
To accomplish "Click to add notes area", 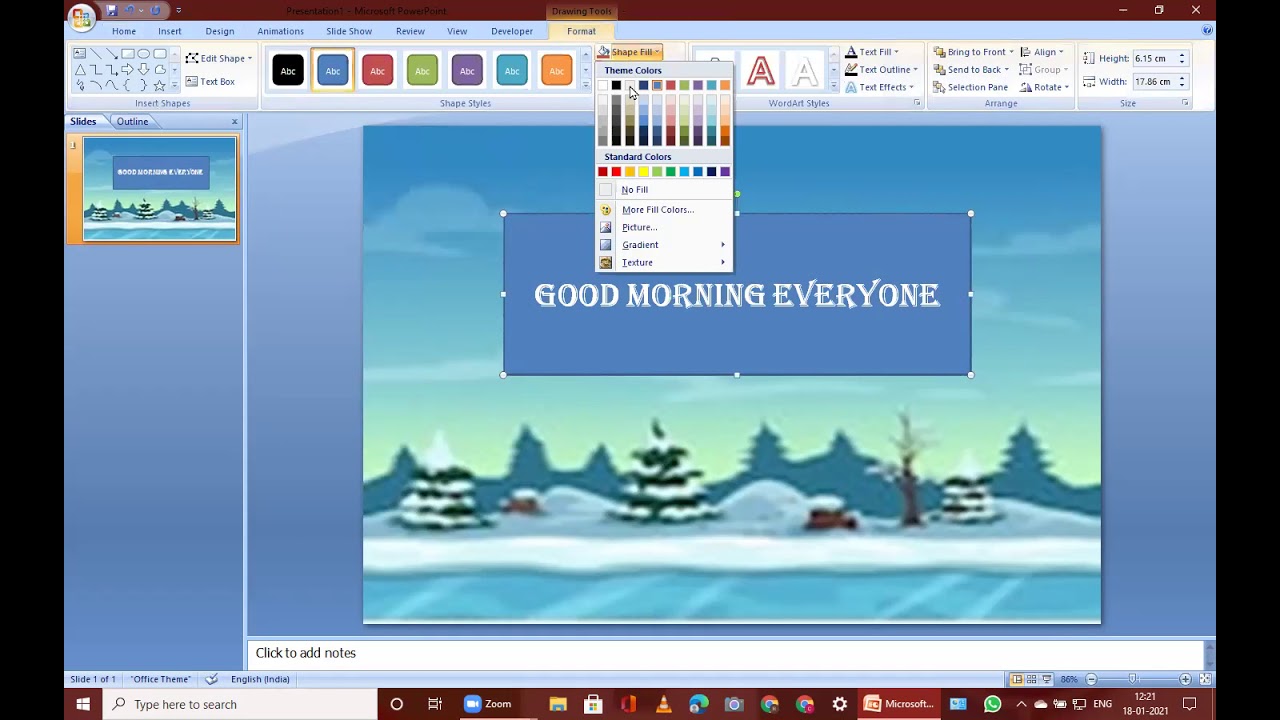I will (725, 653).
